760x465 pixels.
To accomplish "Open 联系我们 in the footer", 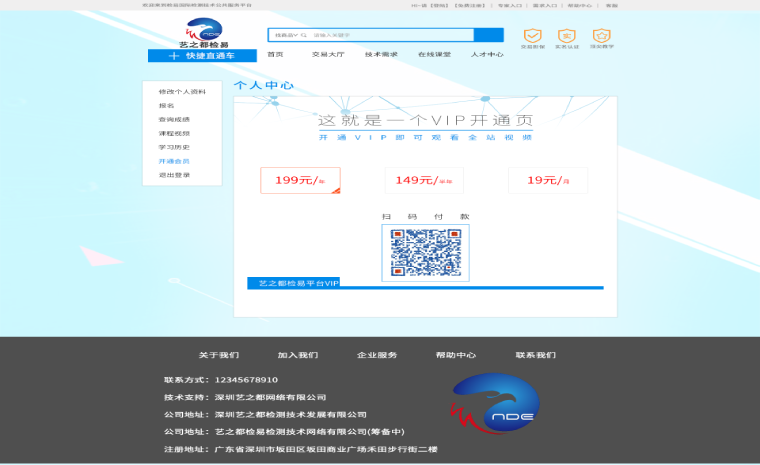I will point(536,355).
